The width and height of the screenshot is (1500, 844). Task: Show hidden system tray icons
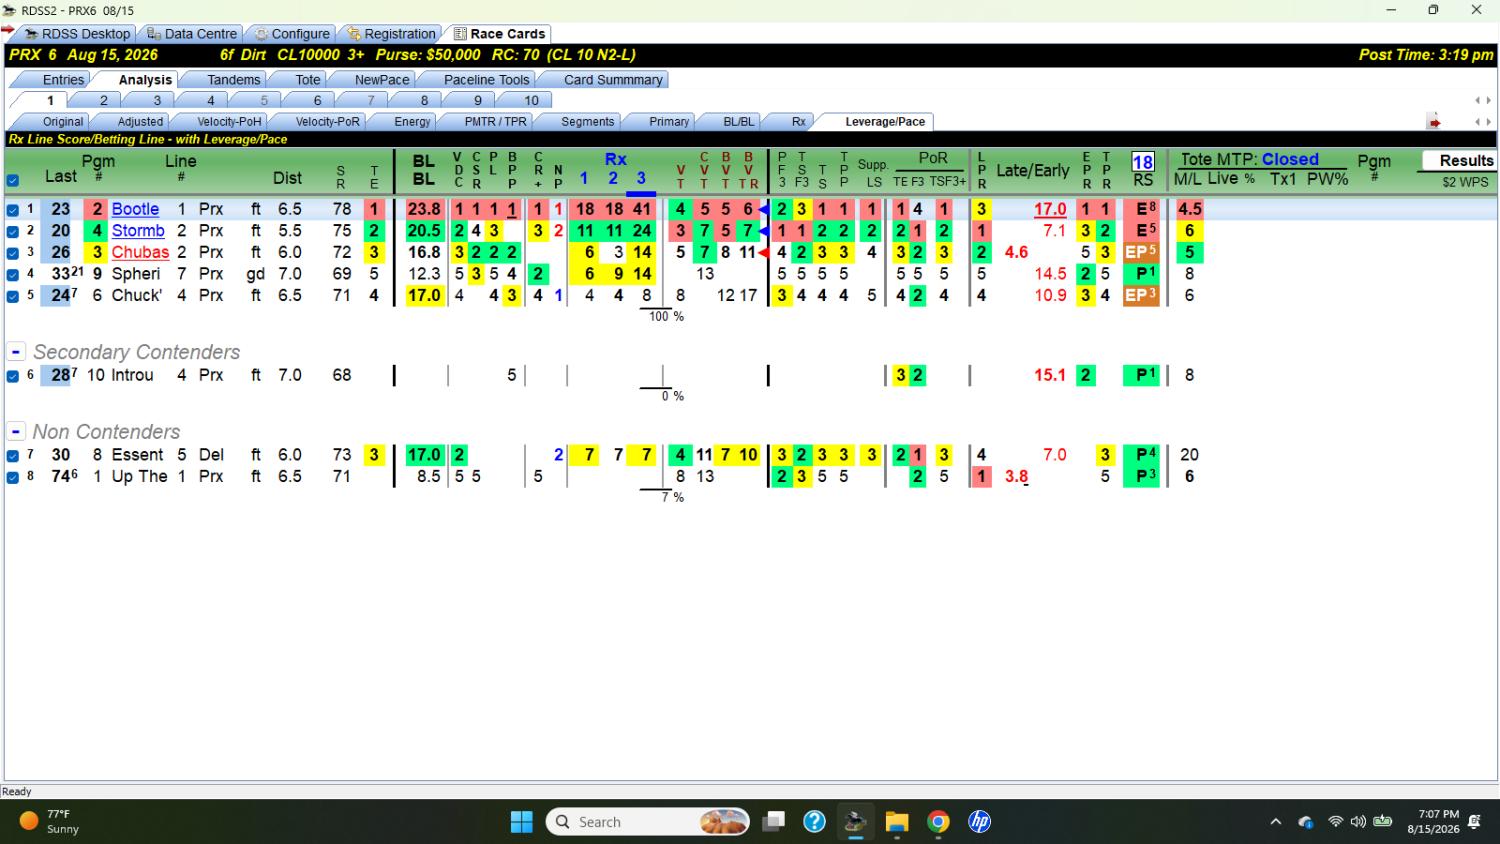[x=1275, y=822]
